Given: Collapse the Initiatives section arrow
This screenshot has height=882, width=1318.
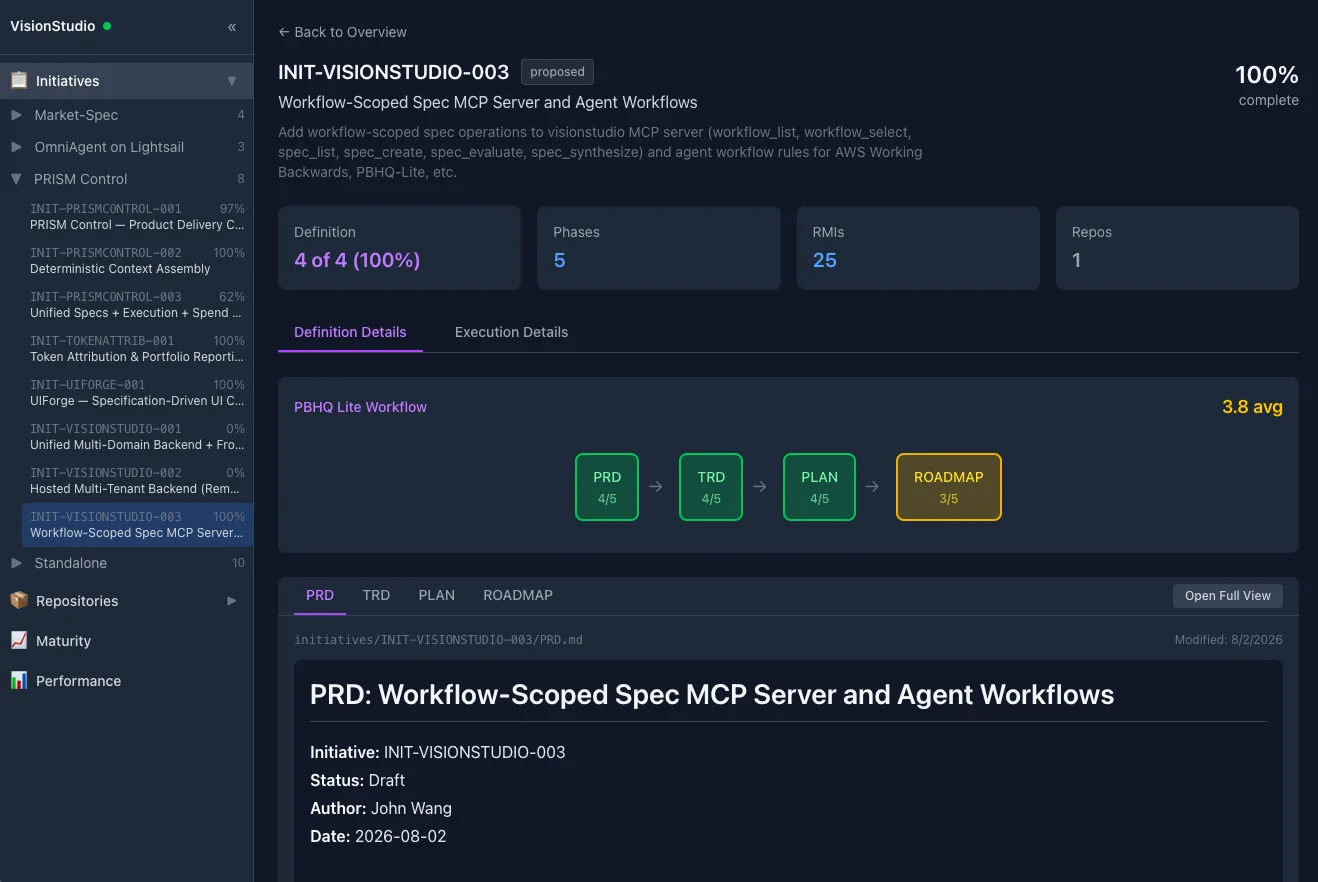Looking at the screenshot, I should pos(232,81).
